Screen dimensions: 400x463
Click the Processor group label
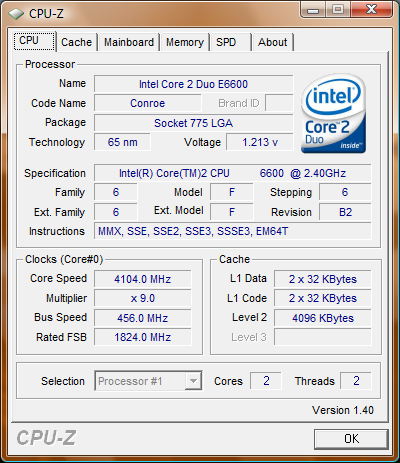pyautogui.click(x=50, y=64)
